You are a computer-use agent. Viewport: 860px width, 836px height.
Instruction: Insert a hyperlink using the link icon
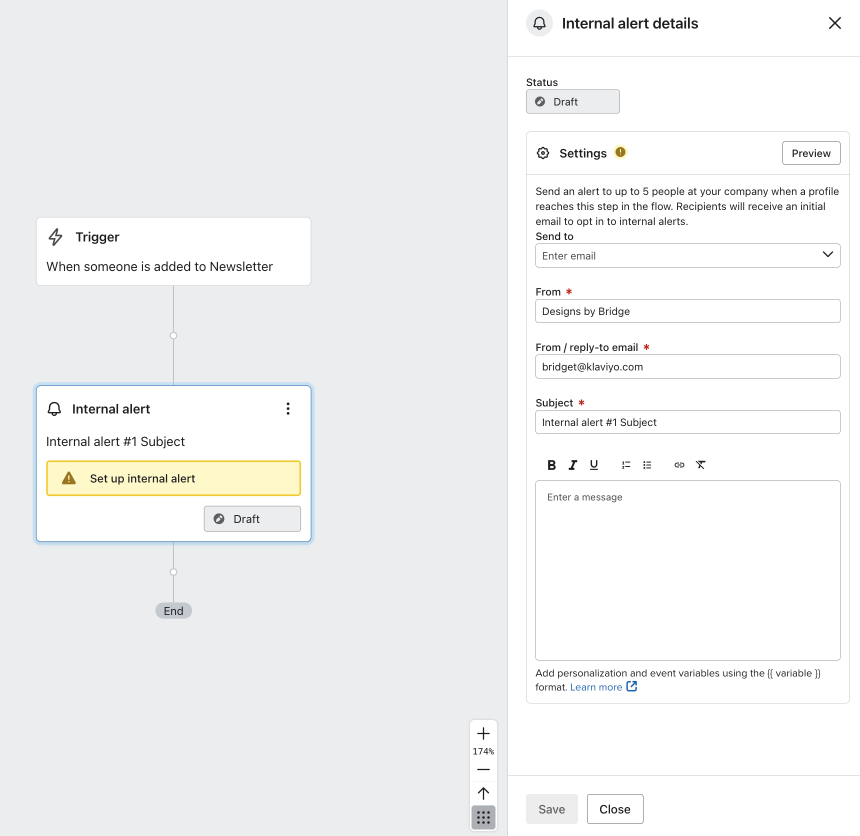[679, 464]
